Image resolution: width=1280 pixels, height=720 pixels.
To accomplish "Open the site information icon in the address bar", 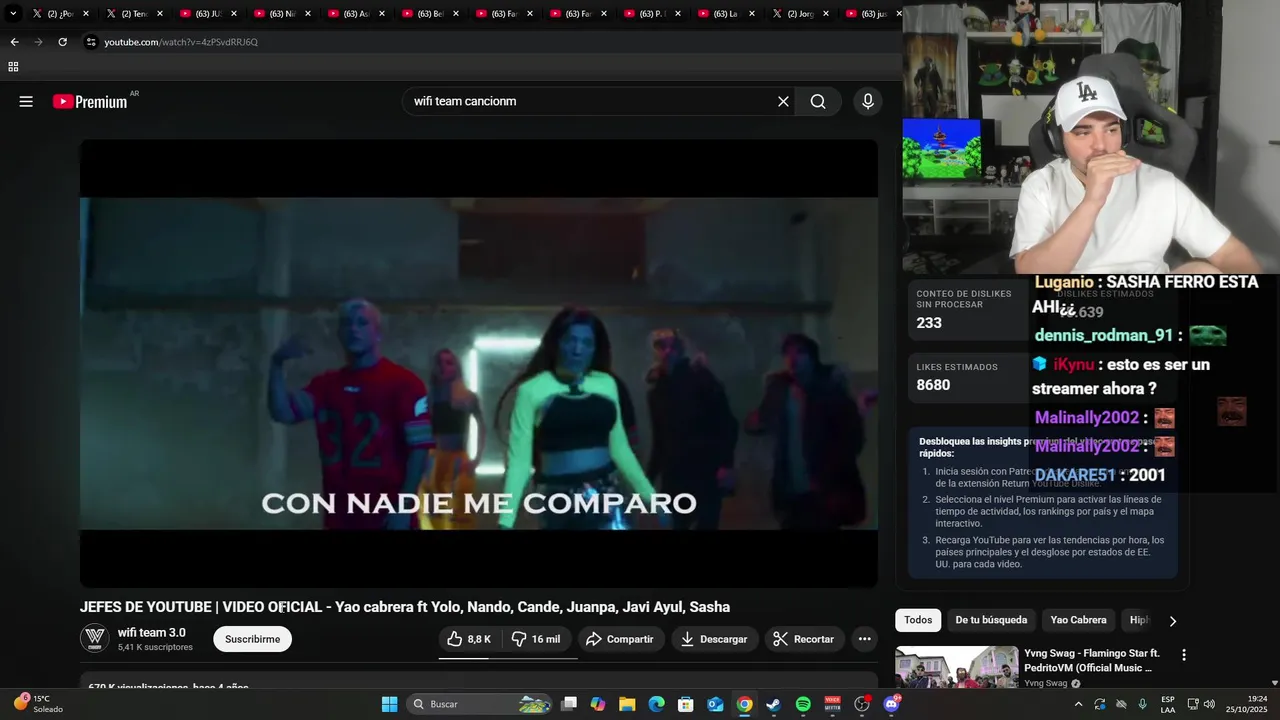I will (91, 42).
